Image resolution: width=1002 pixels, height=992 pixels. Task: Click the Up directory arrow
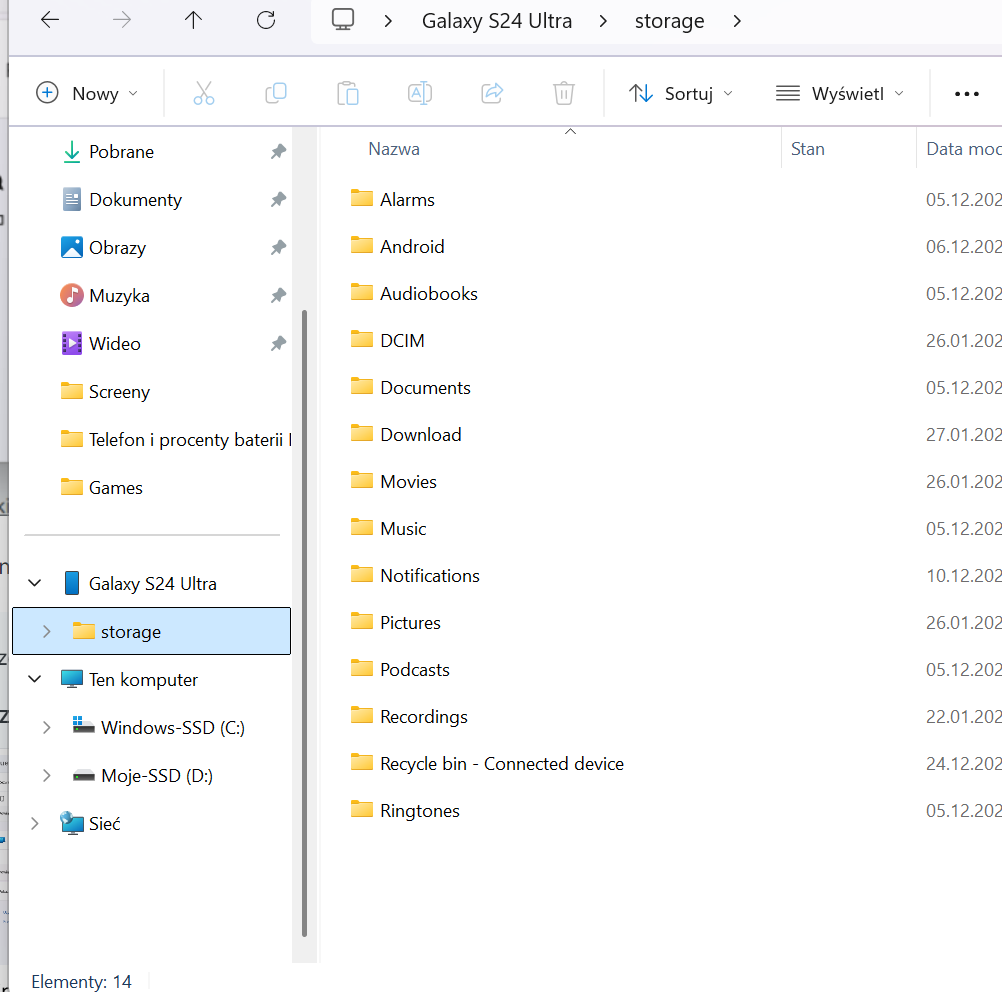click(194, 21)
